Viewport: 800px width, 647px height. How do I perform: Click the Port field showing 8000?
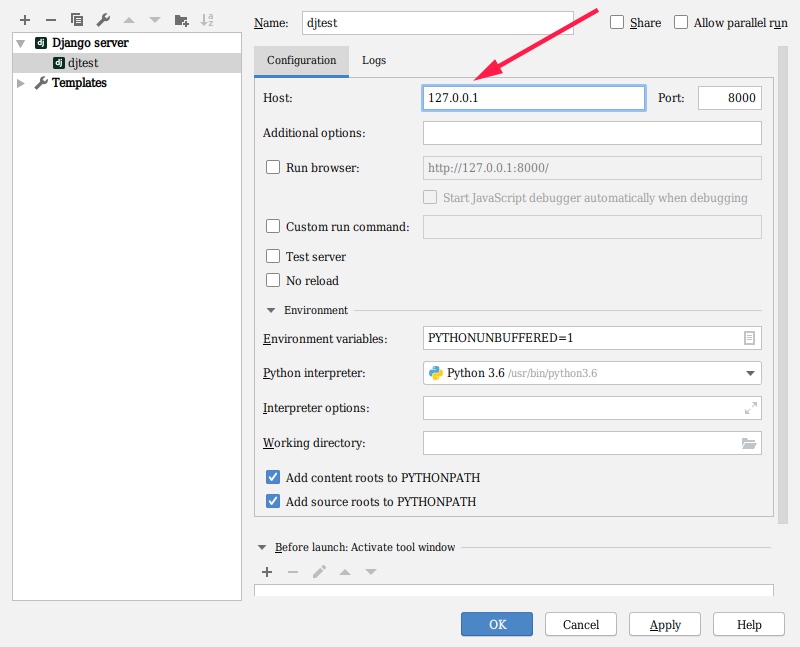[x=730, y=98]
